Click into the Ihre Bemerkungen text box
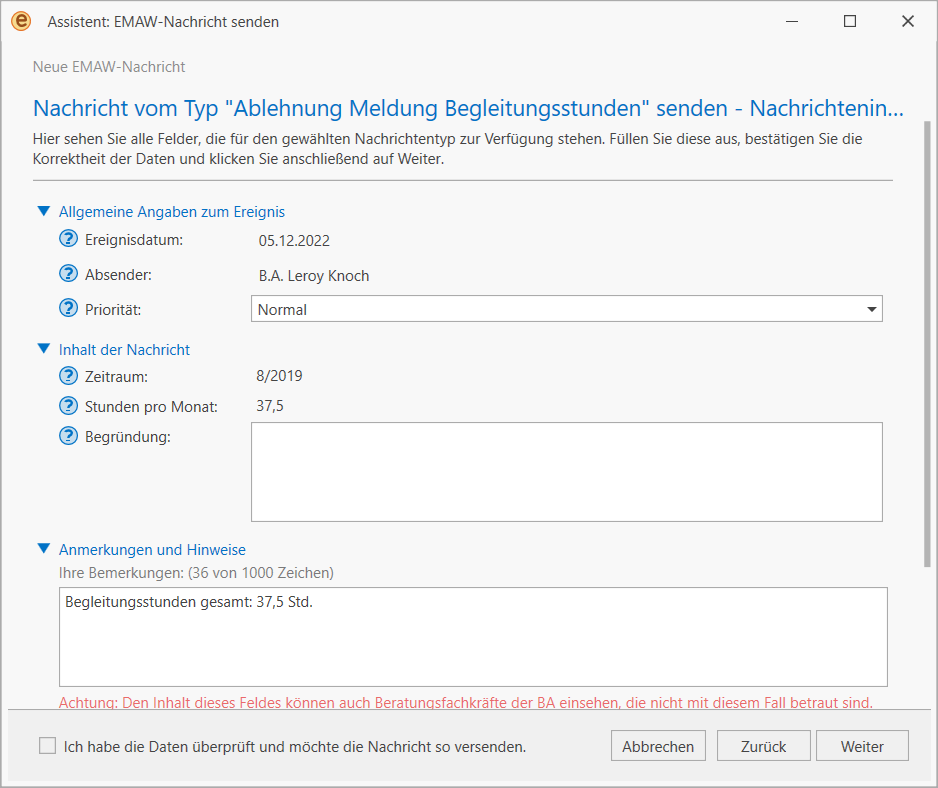This screenshot has height=788, width=938. (x=473, y=637)
